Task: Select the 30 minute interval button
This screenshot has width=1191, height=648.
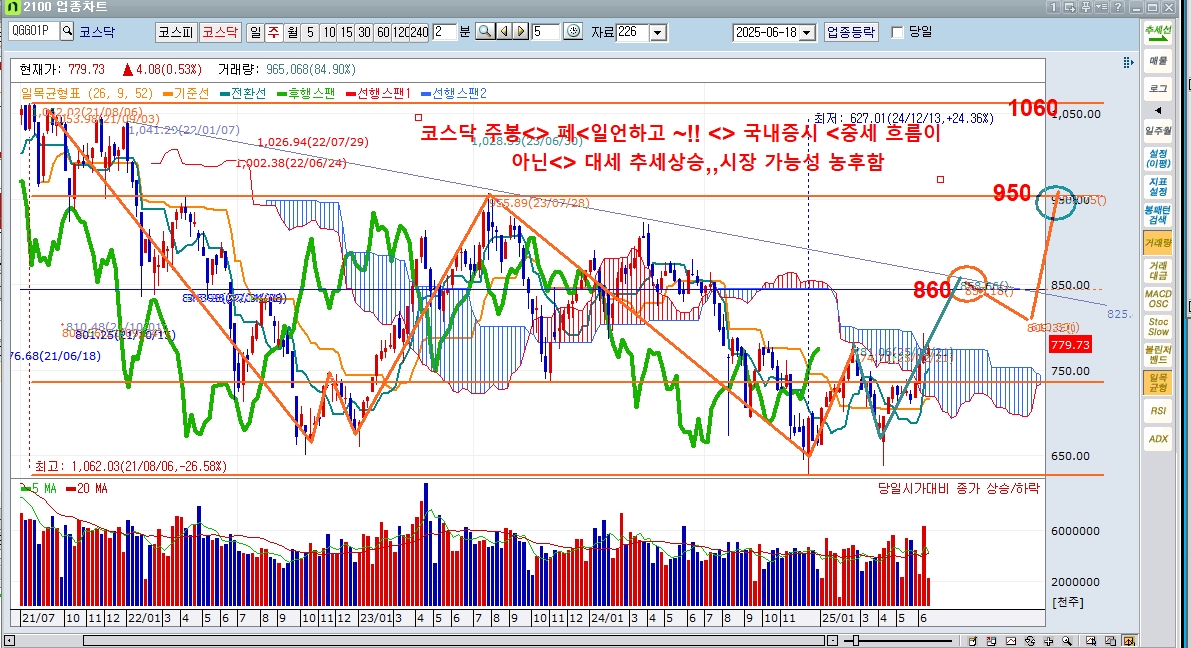Action: click(x=365, y=32)
